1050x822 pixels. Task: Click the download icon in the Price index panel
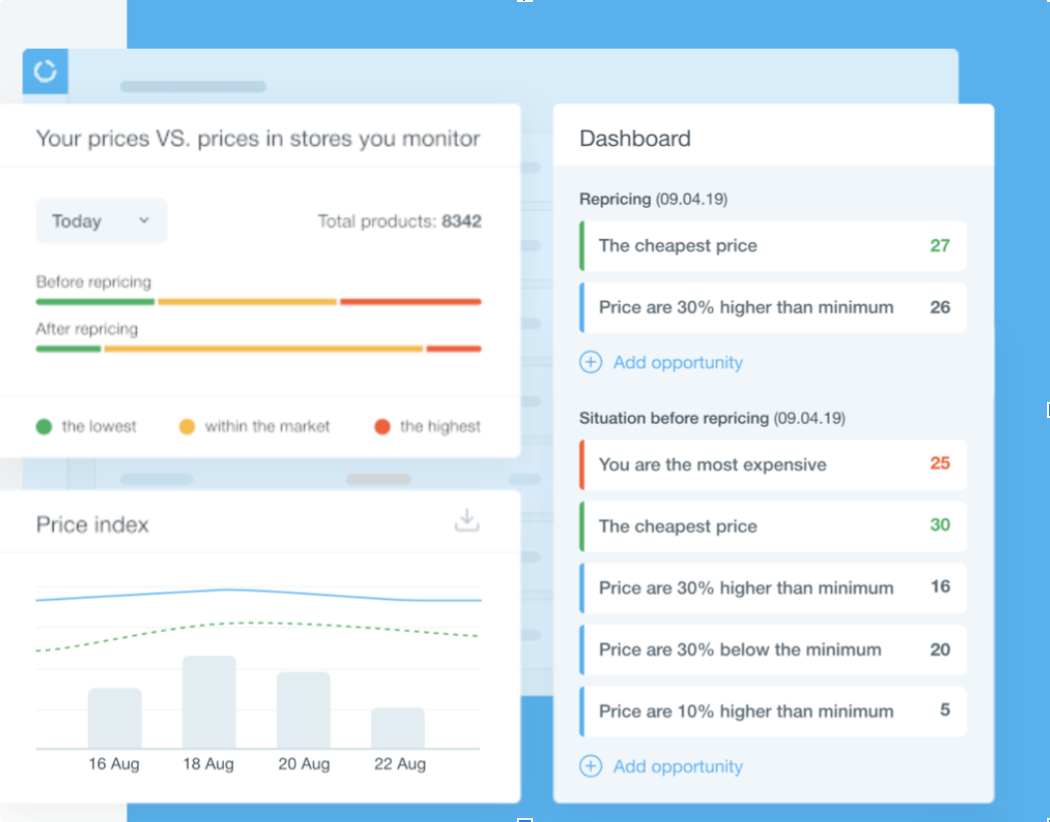coord(466,520)
